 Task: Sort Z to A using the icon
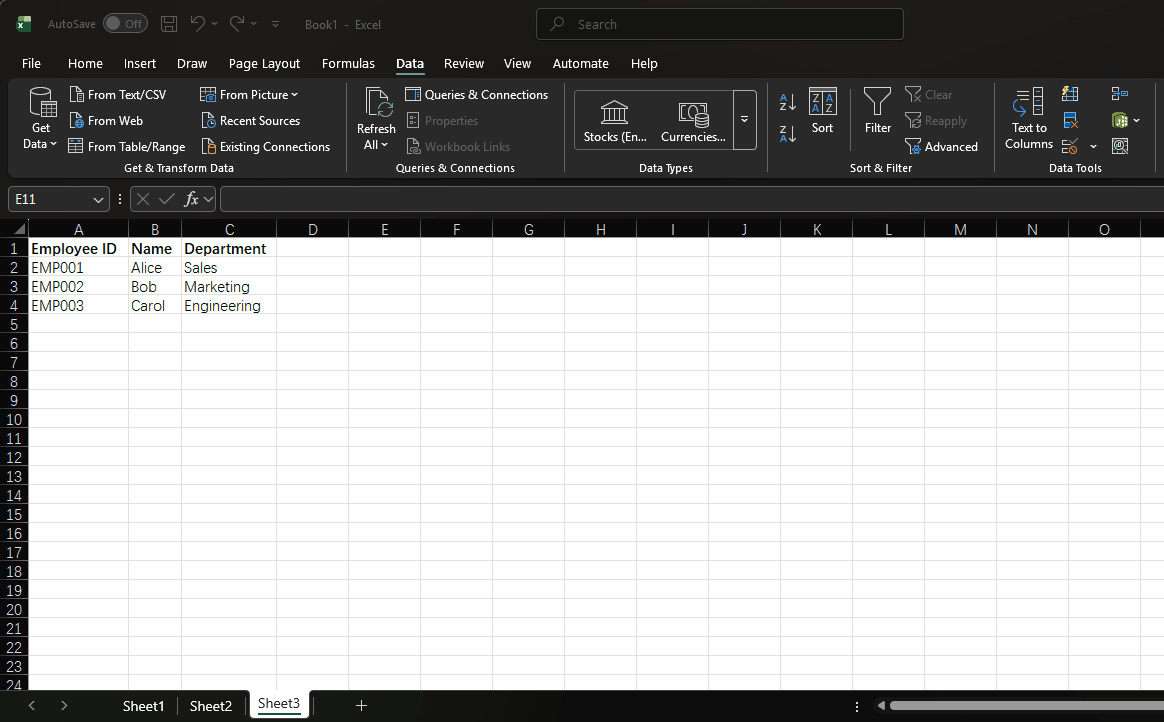(787, 133)
